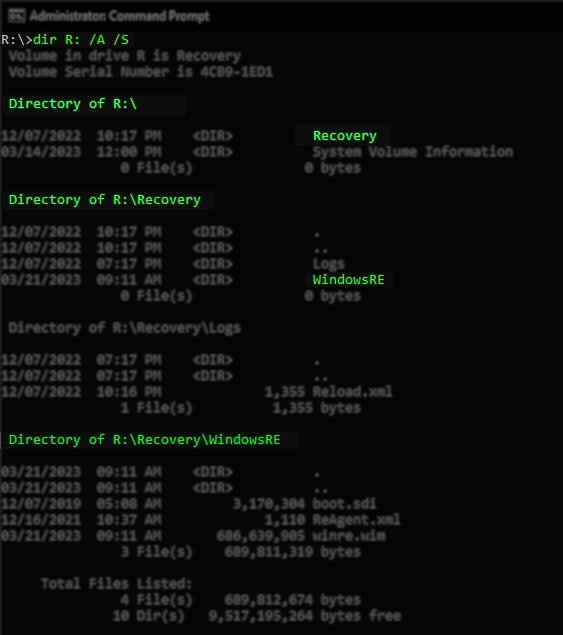Screen dimensions: 563x635
Task: Click the Directory of R:\Recovery\Logs line
Action: coord(125,328)
